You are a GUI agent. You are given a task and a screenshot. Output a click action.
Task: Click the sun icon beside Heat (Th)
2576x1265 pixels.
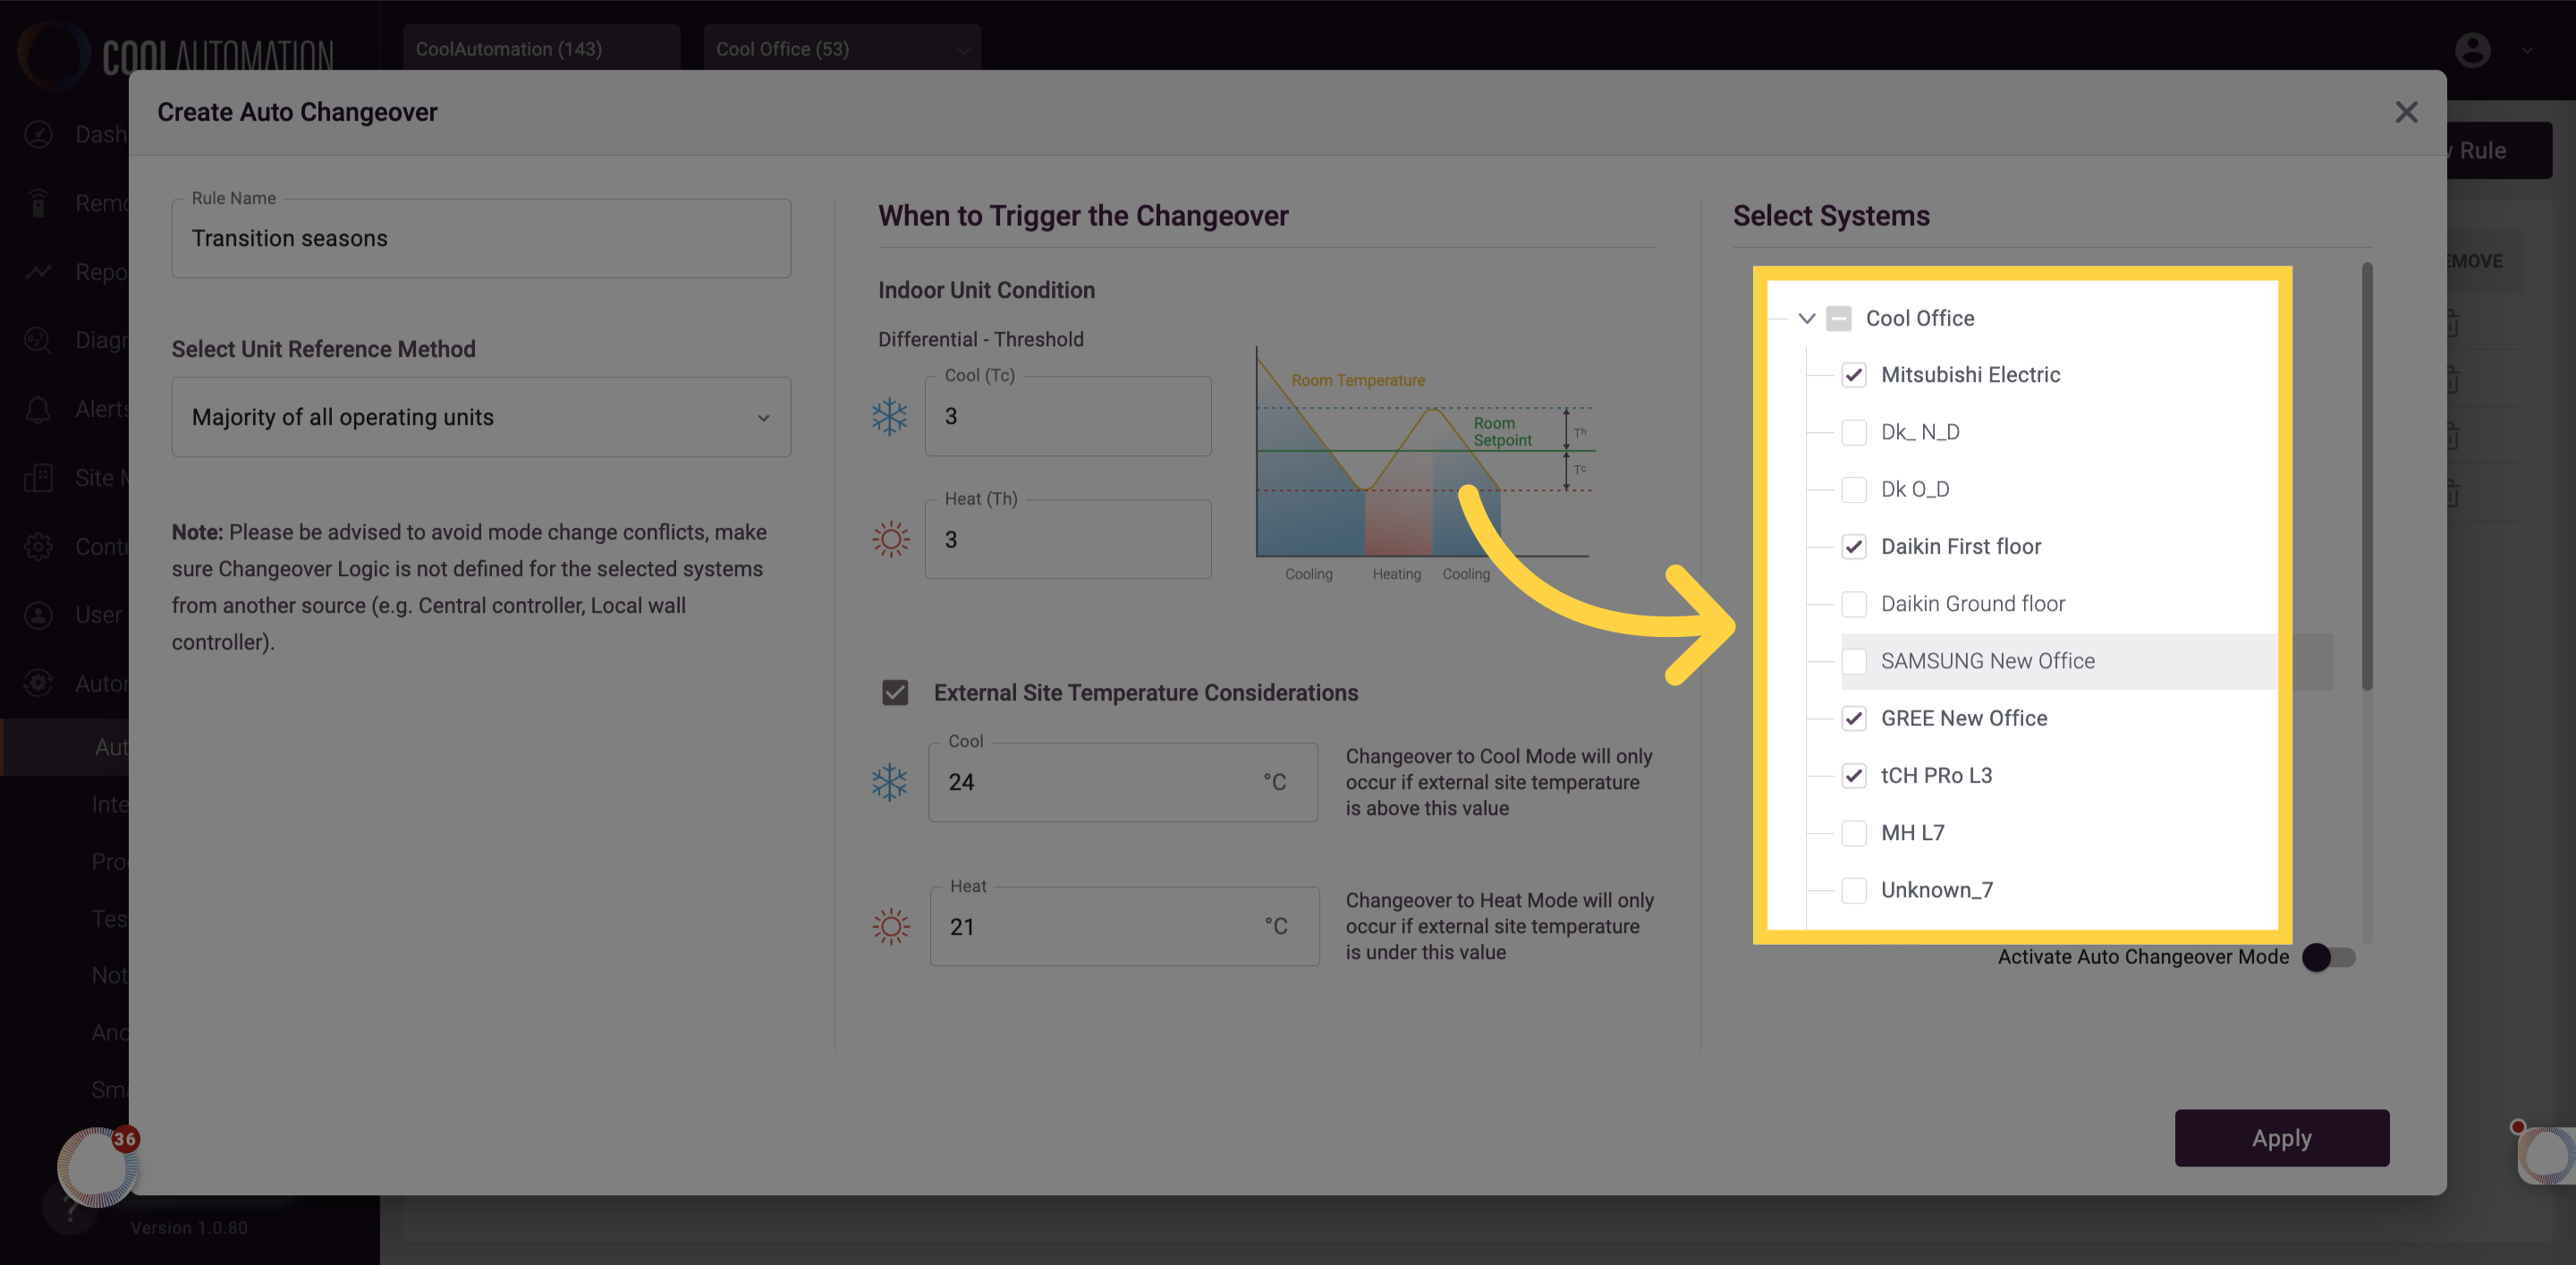click(x=890, y=539)
